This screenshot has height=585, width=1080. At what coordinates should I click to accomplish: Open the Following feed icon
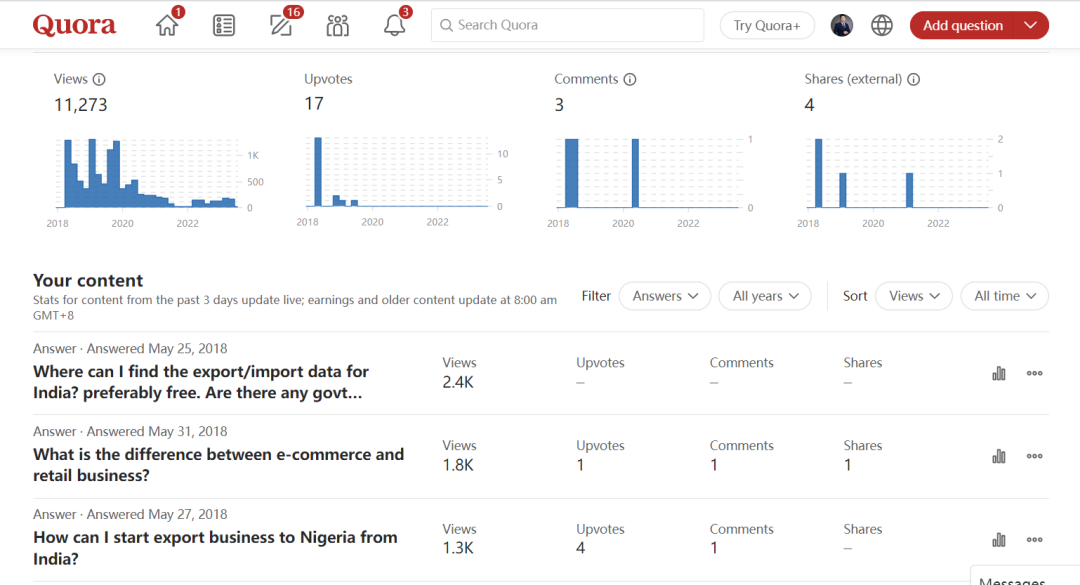pyautogui.click(x=224, y=26)
